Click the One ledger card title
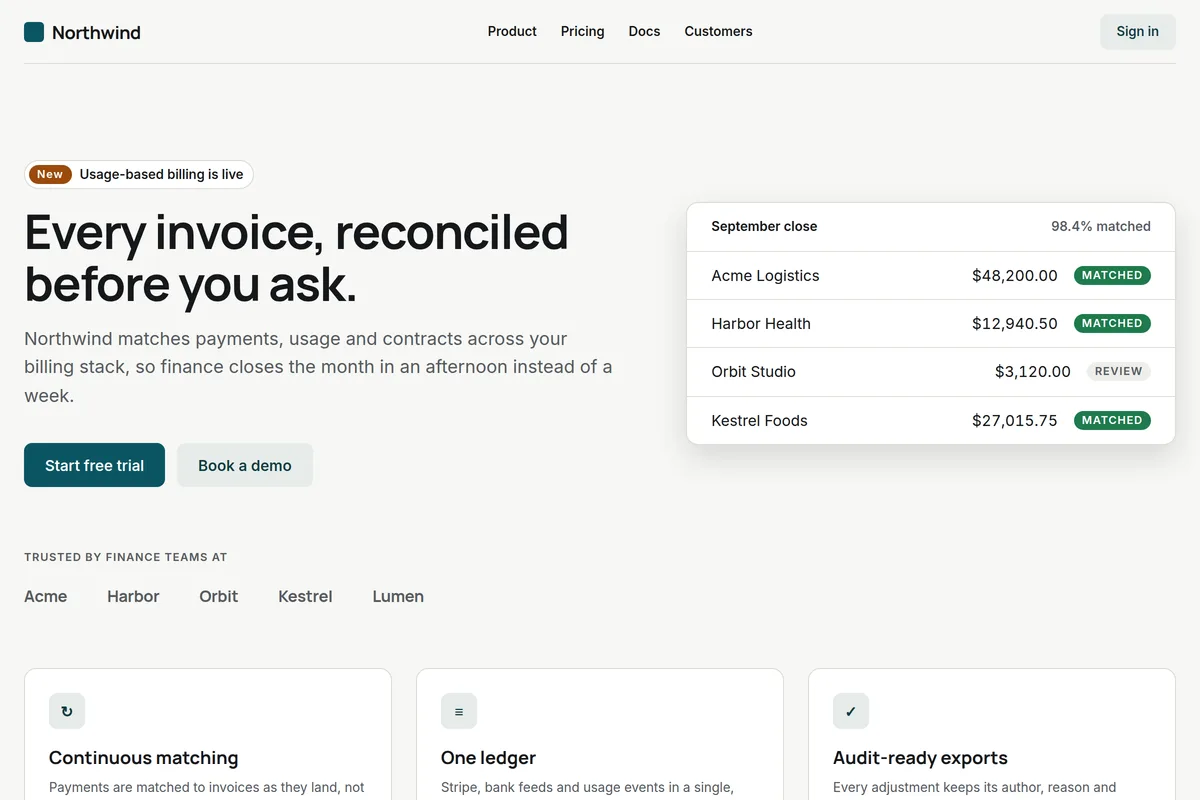Image resolution: width=1200 pixels, height=800 pixels. [488, 758]
